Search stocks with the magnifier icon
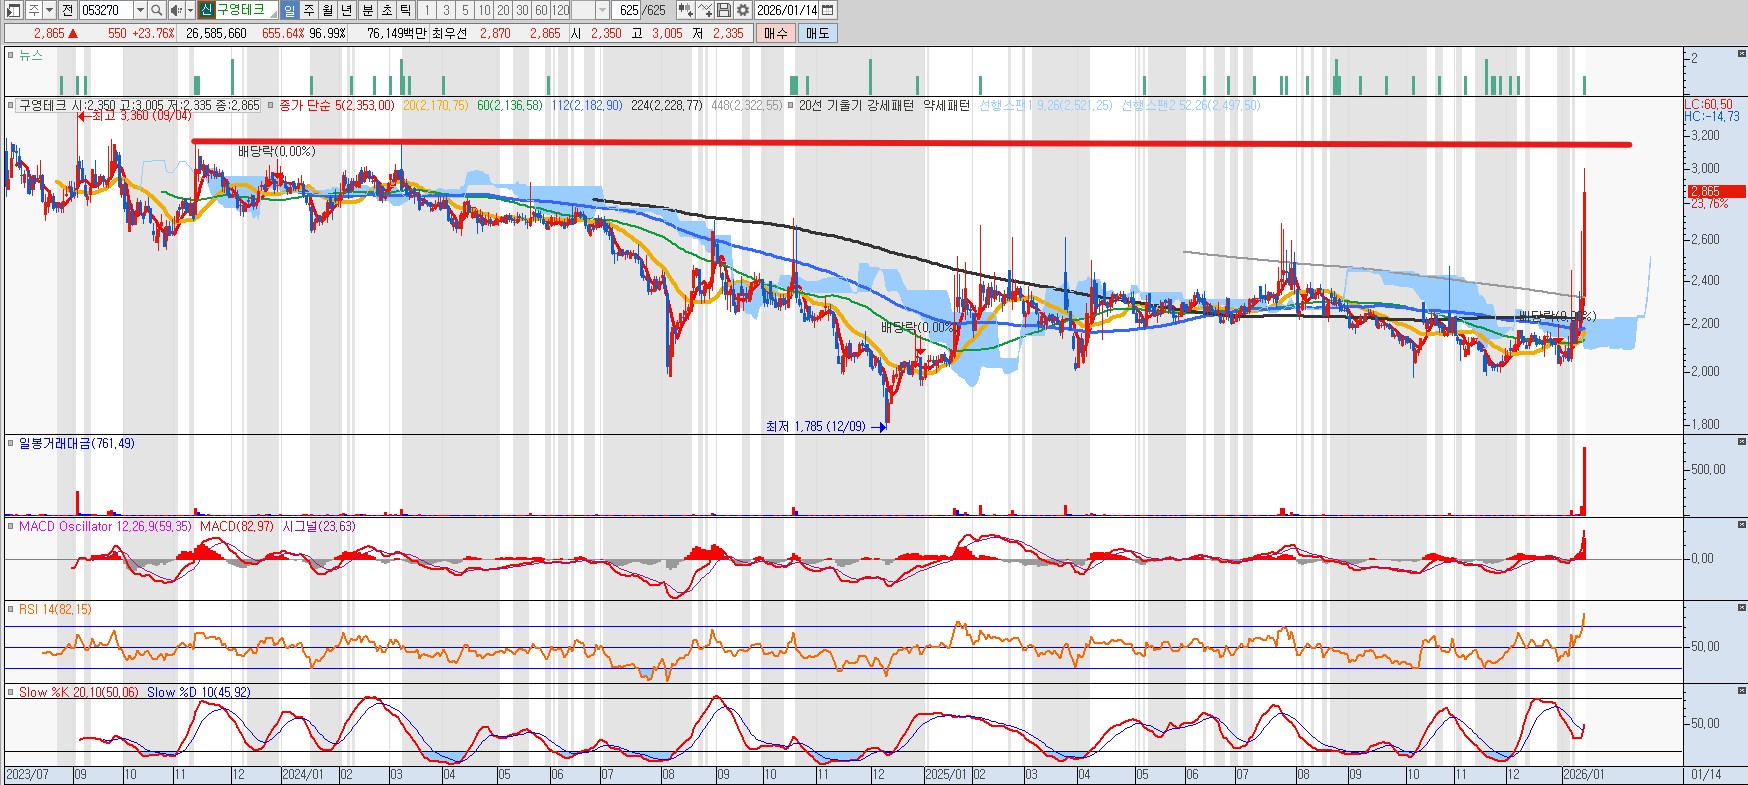 (156, 10)
